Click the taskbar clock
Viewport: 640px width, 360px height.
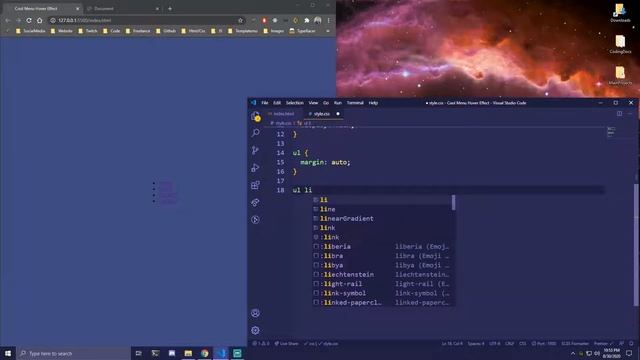click(611, 353)
